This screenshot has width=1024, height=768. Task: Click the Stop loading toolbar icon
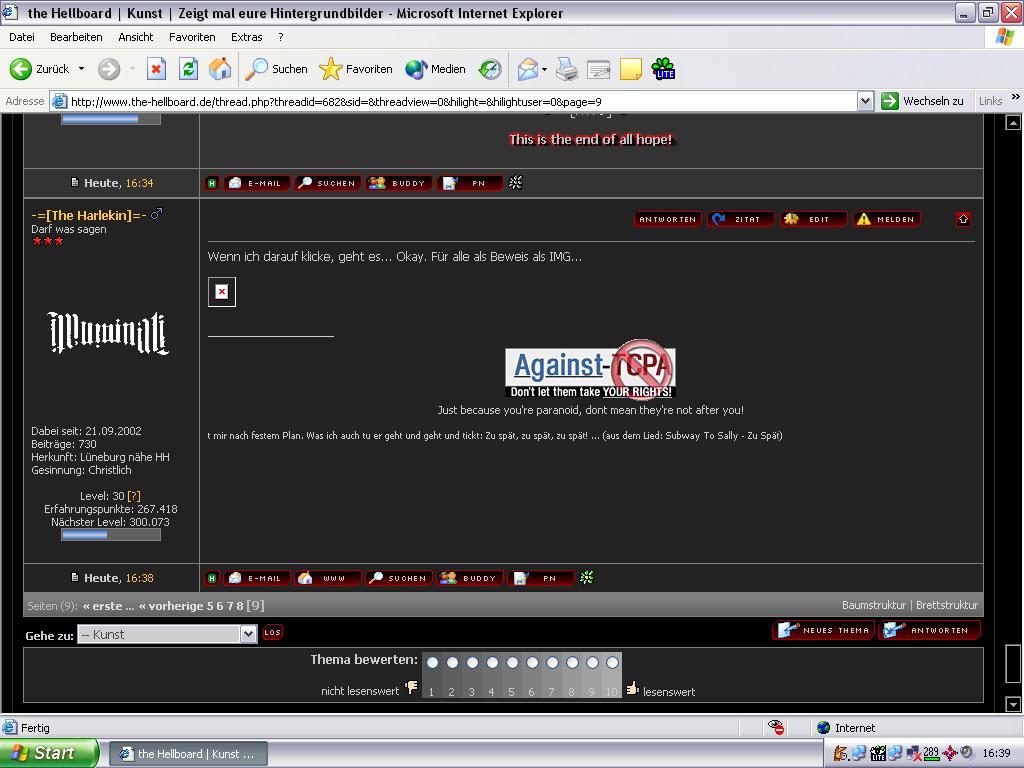click(x=156, y=69)
